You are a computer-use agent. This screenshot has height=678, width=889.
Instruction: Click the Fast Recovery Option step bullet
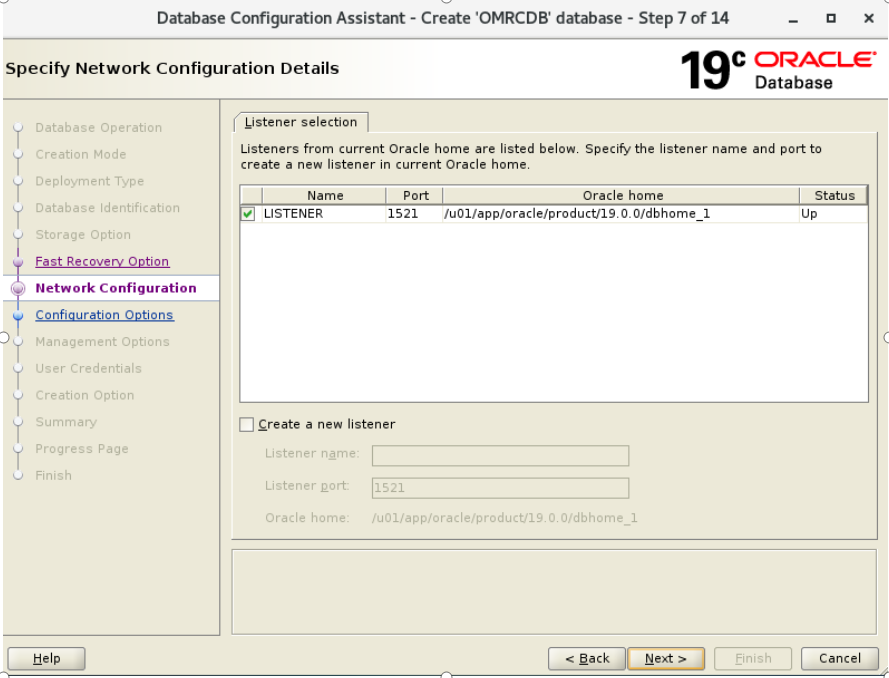[18, 262]
